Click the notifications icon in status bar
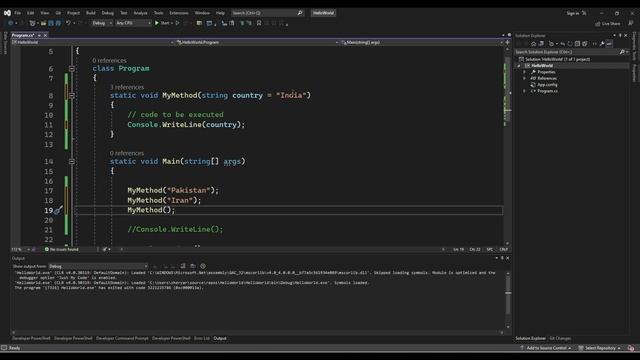The height and width of the screenshot is (360, 640). [631, 348]
